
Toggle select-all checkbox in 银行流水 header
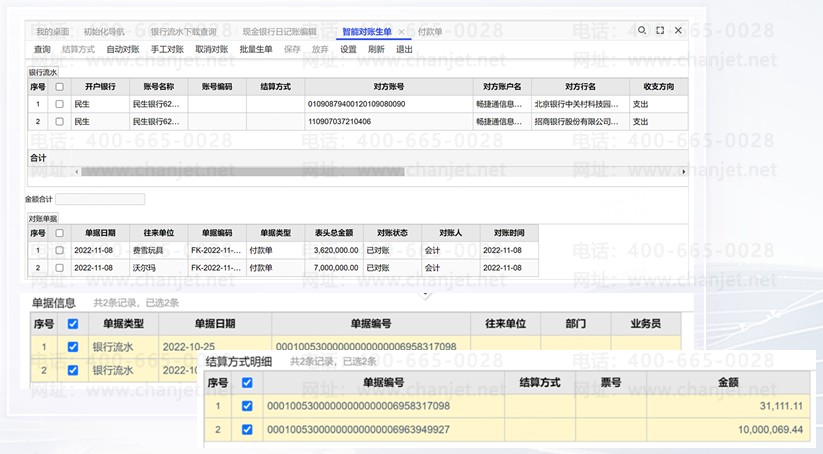(59, 87)
